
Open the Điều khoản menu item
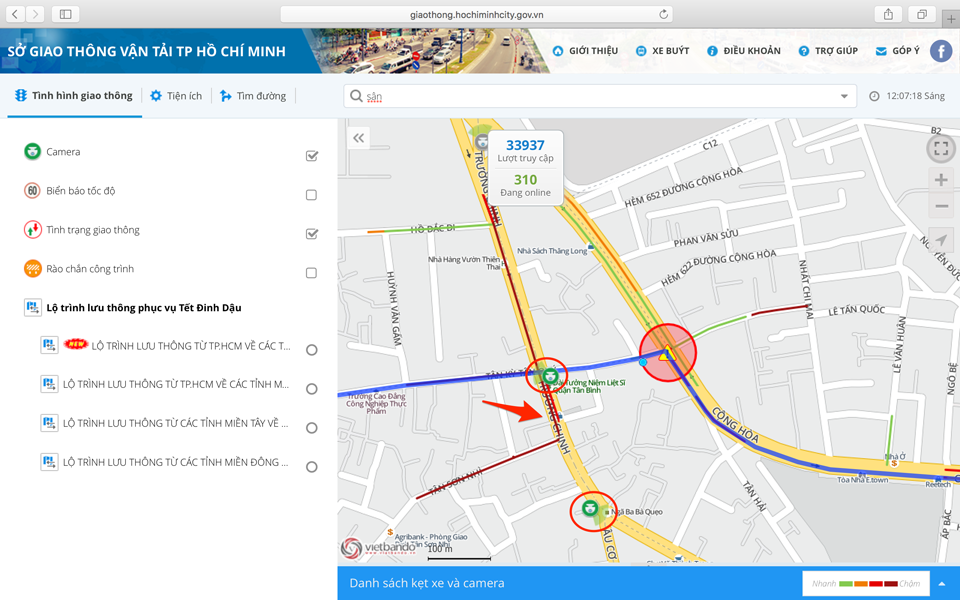coord(744,51)
